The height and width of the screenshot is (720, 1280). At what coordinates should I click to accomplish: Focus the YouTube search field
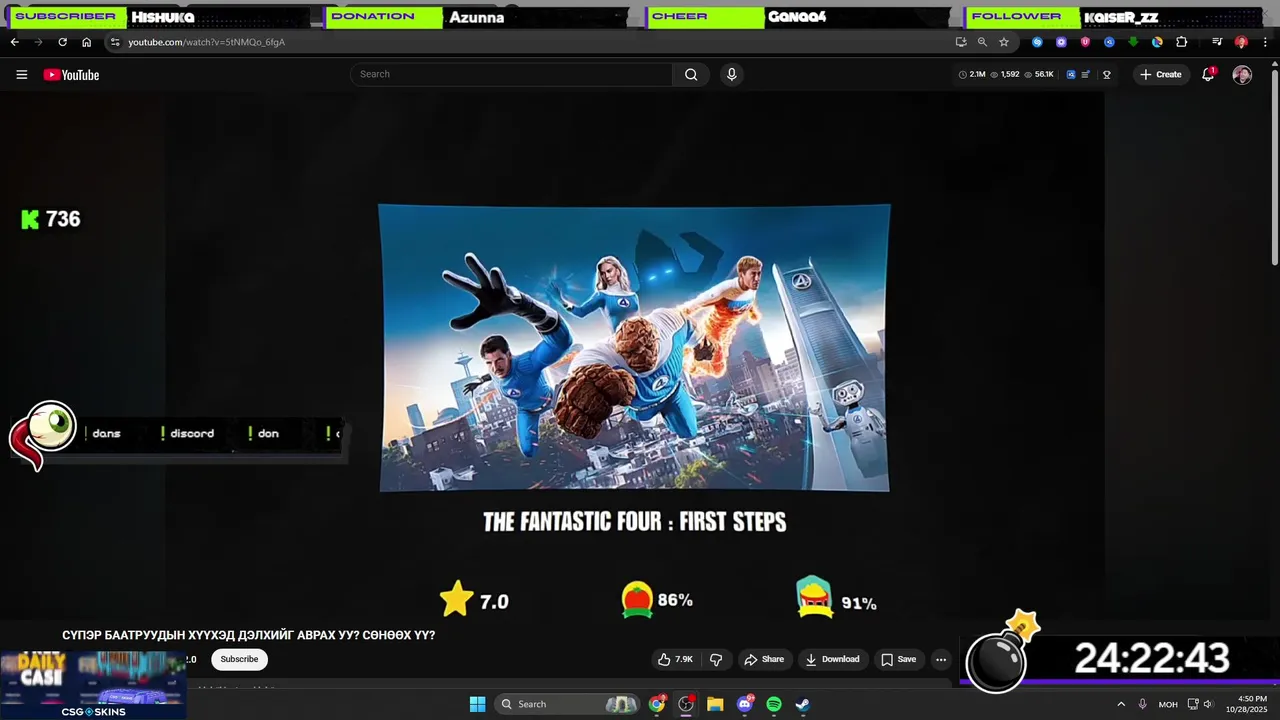click(x=513, y=74)
